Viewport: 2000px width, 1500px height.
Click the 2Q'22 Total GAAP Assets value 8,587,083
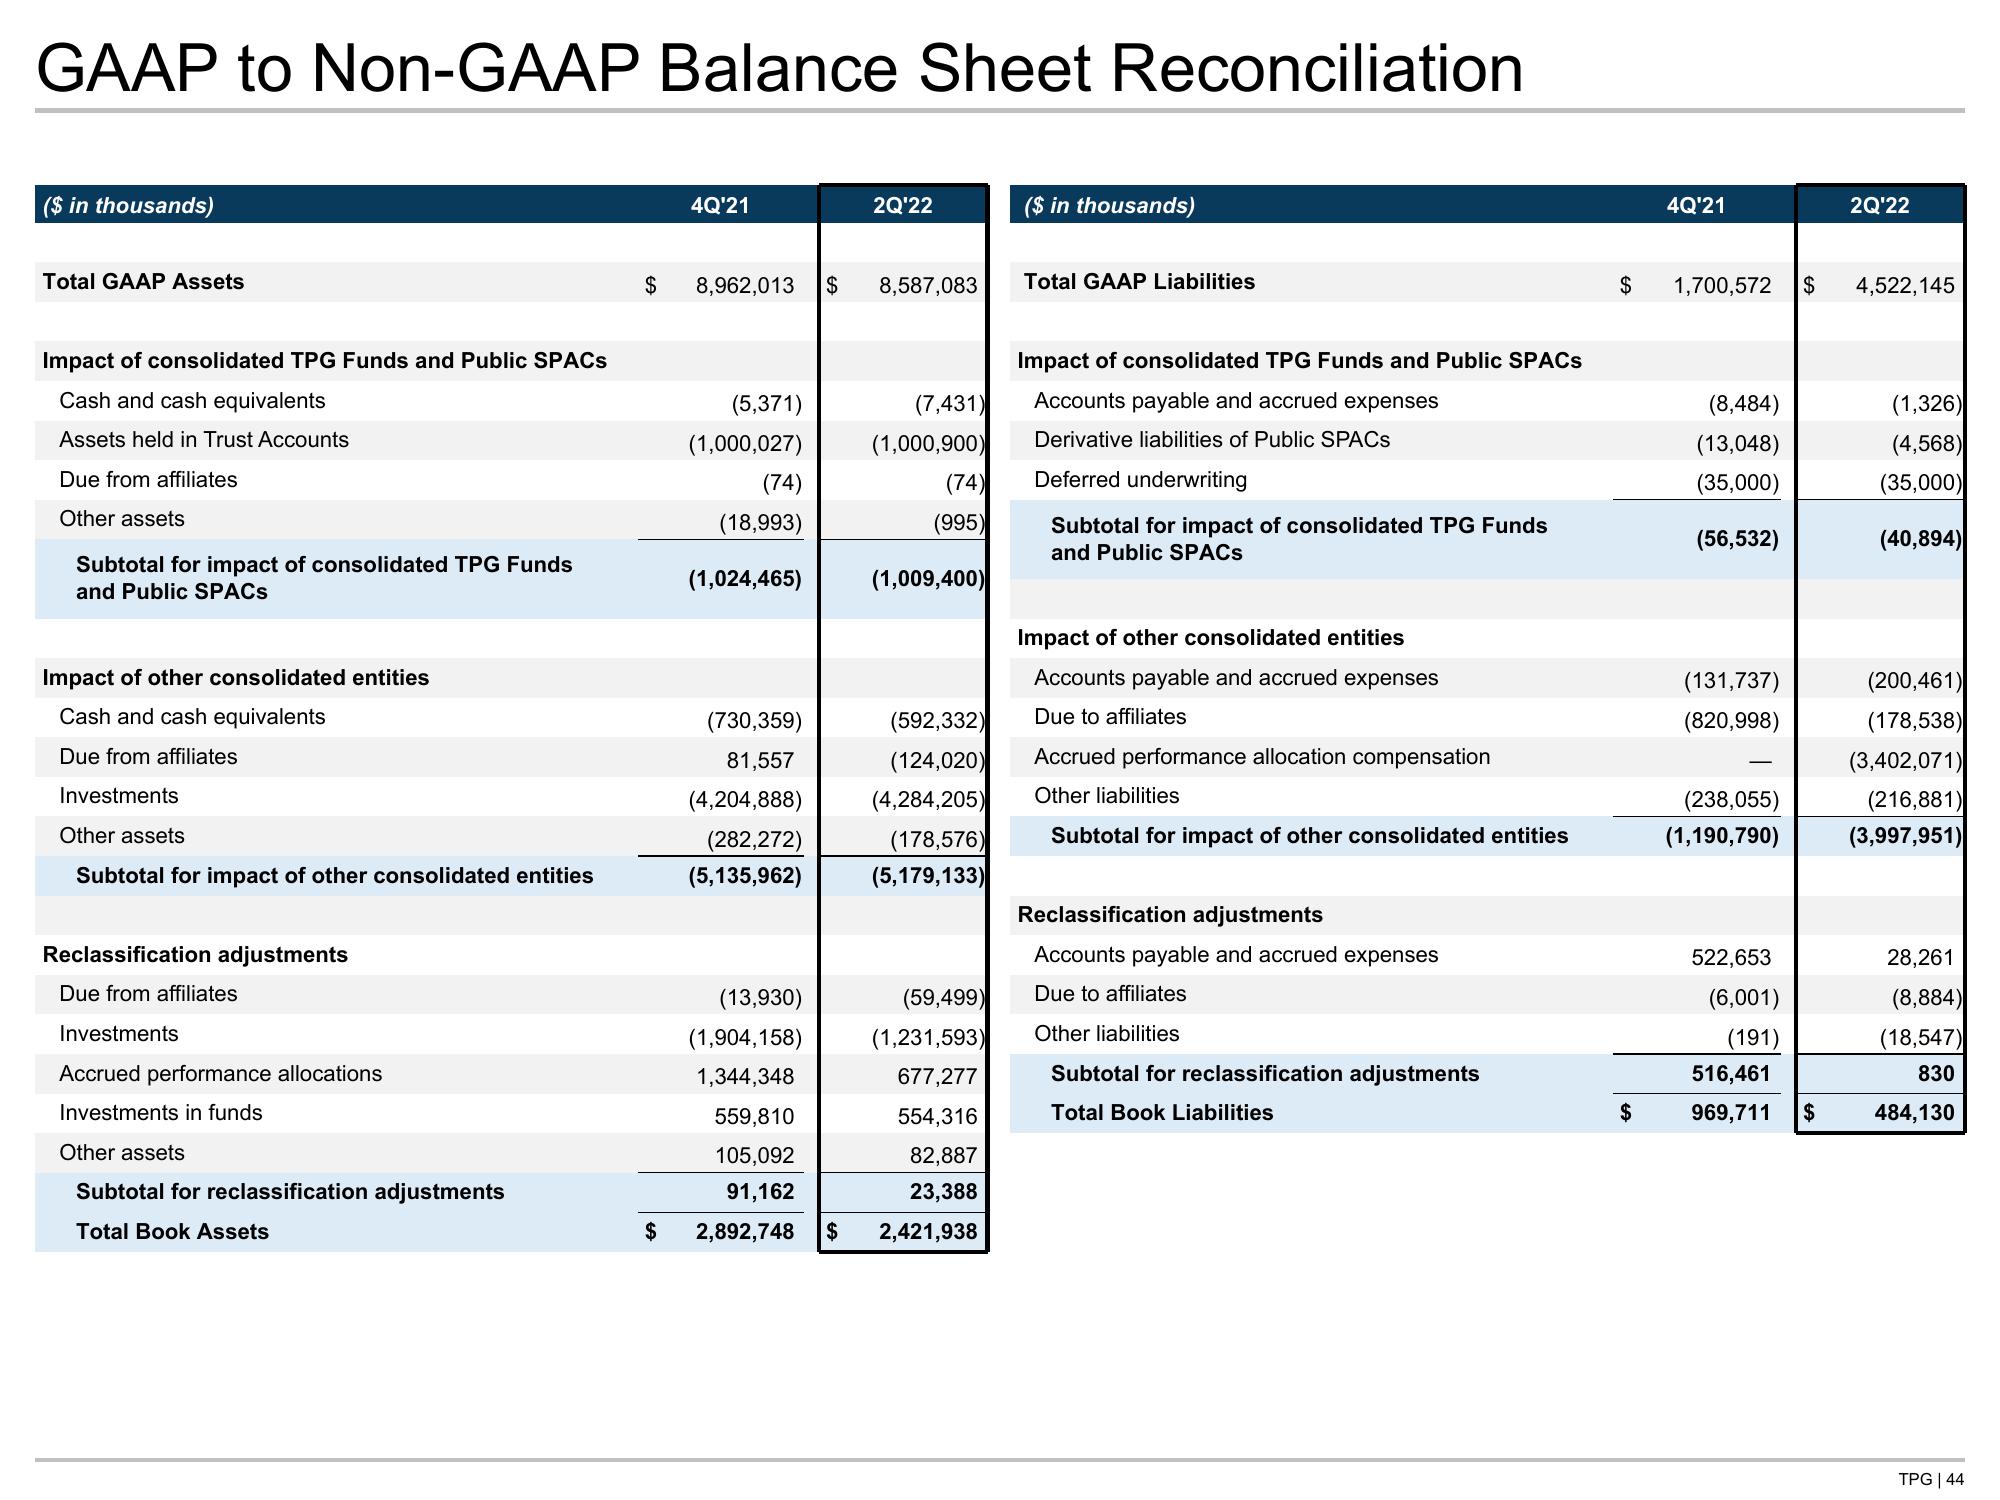pyautogui.click(x=928, y=286)
